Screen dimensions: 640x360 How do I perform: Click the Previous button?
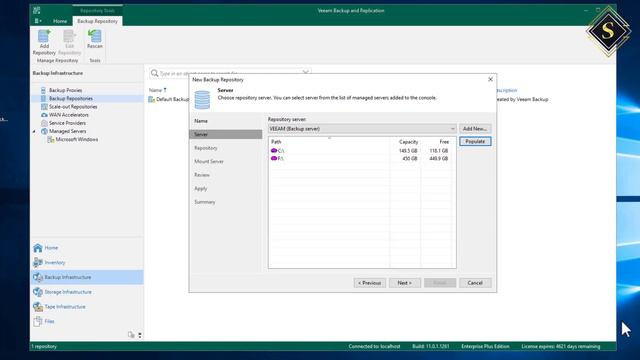tap(370, 283)
